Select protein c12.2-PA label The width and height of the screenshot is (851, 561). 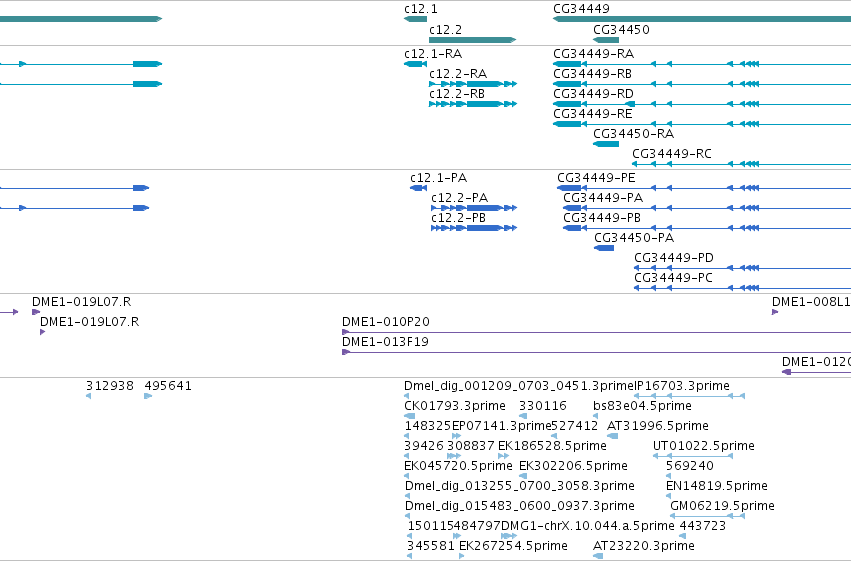click(460, 198)
